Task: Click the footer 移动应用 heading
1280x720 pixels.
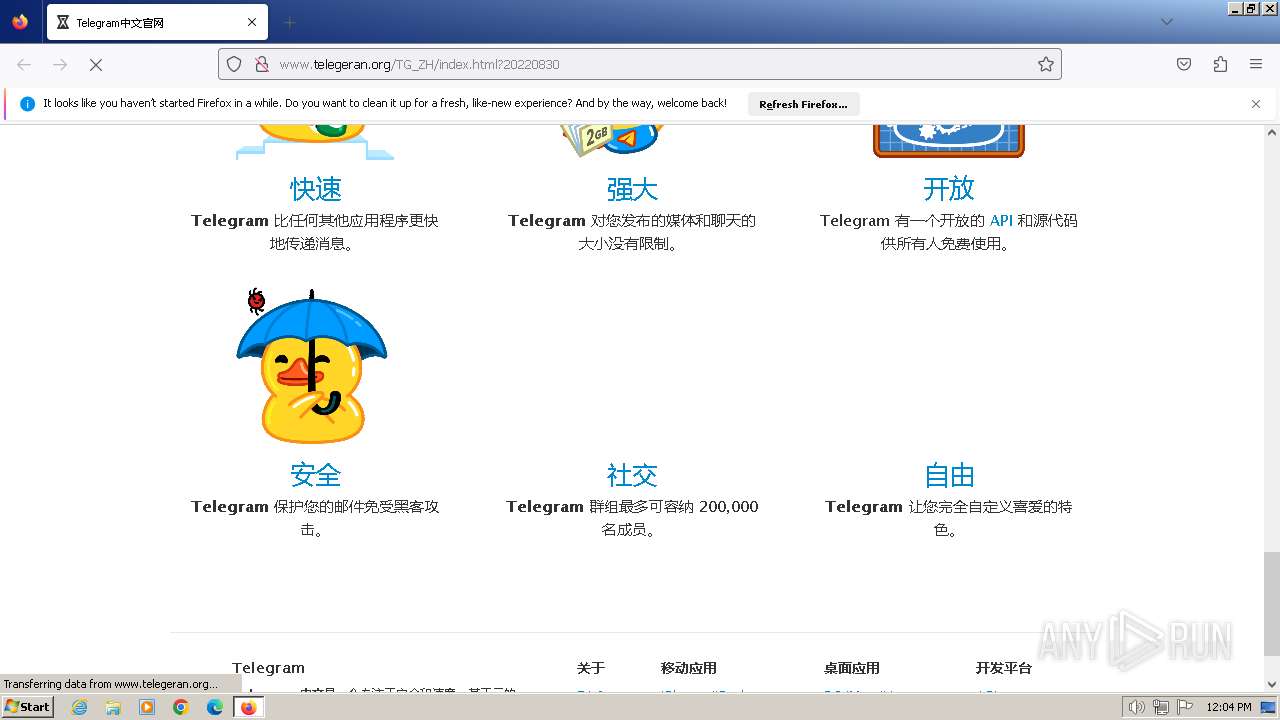Action: 689,668
